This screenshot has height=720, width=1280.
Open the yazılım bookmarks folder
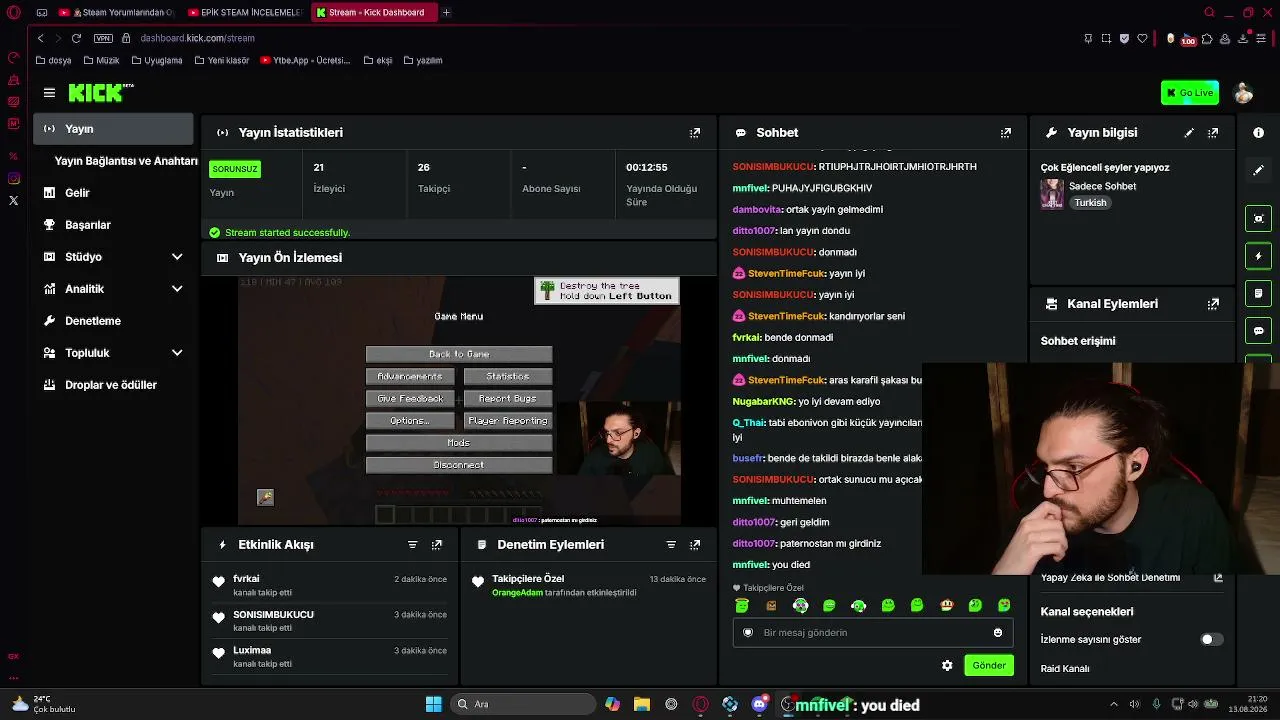tap(423, 61)
